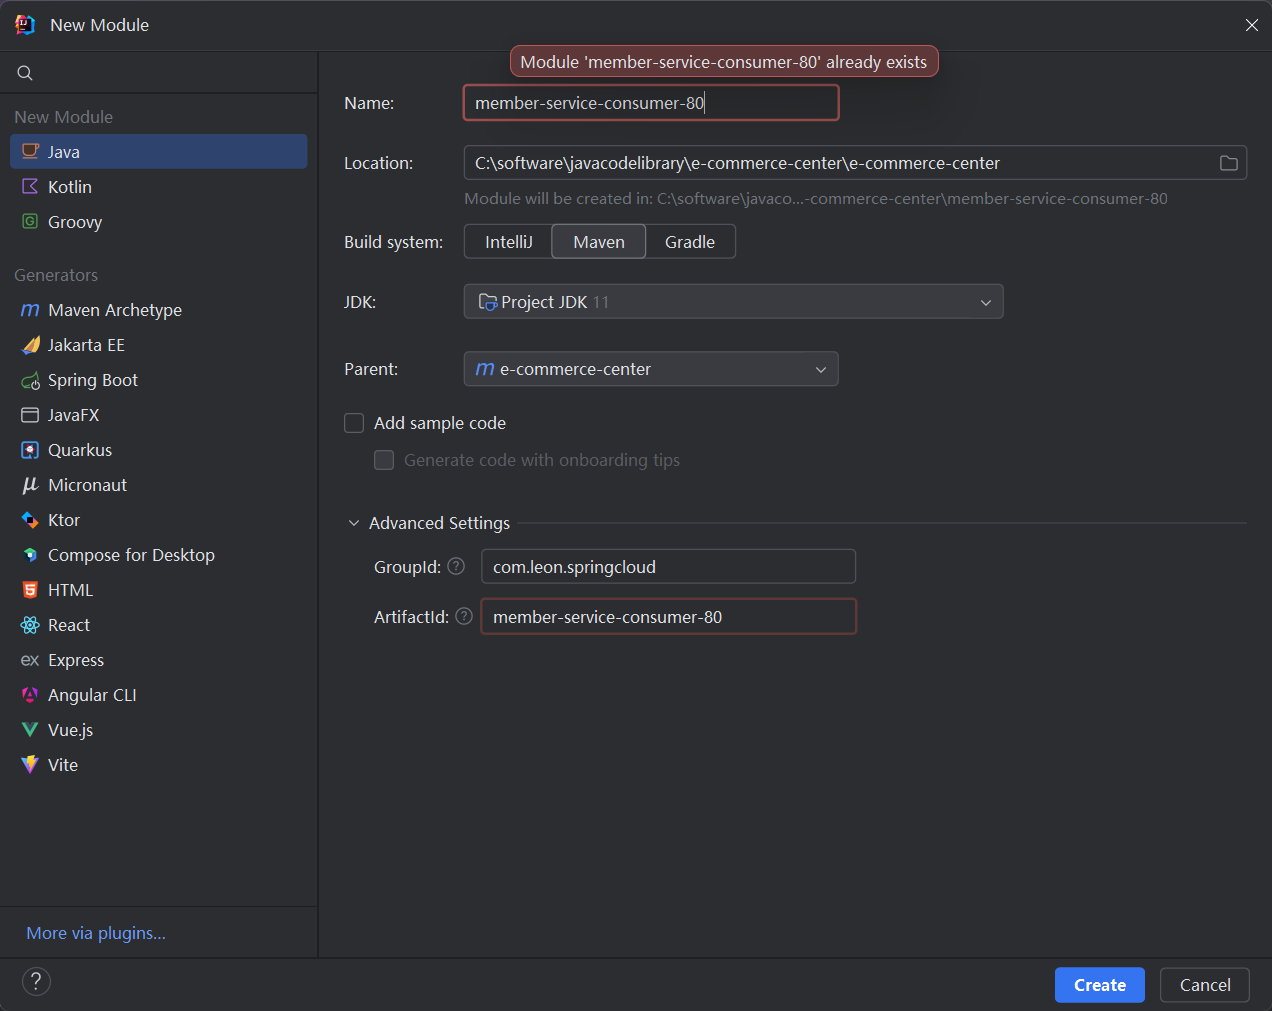
Task: Choose the Maven Archetype generator
Action: point(114,310)
